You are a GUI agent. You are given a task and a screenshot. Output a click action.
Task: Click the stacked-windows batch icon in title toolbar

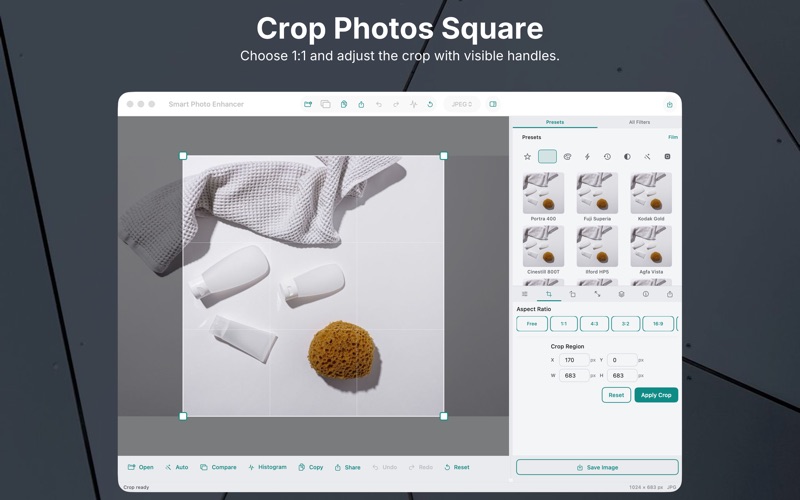coord(326,104)
